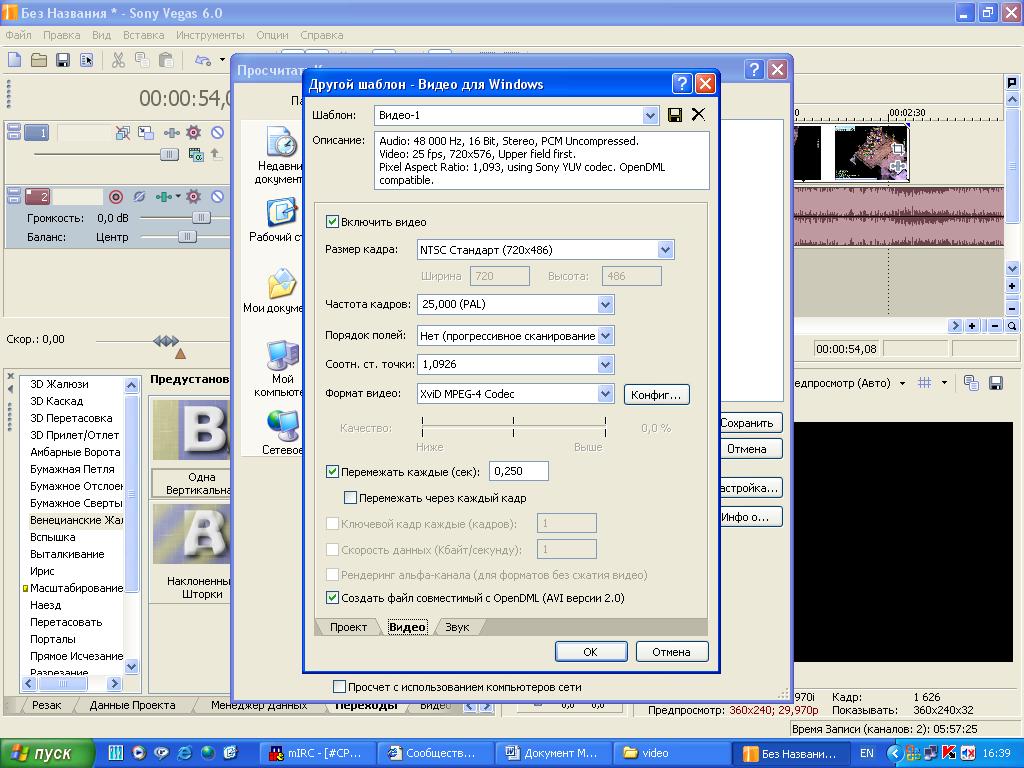Click the timeline zoom magnifier tool
The height and width of the screenshot is (768, 1024).
pyautogui.click(x=1012, y=325)
